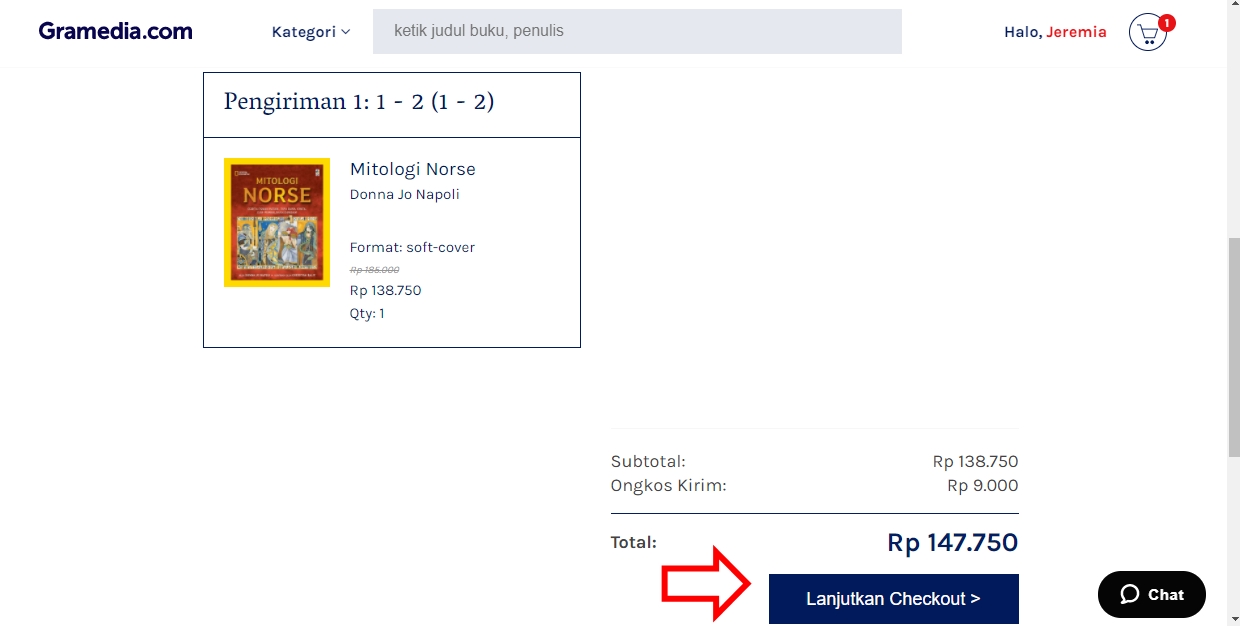Screen dimensions: 1240x626
Task: Click the chevron next to Kategori
Action: pyautogui.click(x=346, y=32)
